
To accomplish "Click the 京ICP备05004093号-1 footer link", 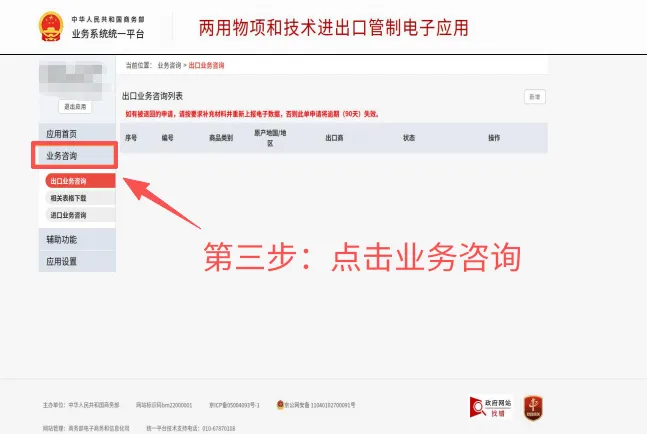I will (x=234, y=405).
